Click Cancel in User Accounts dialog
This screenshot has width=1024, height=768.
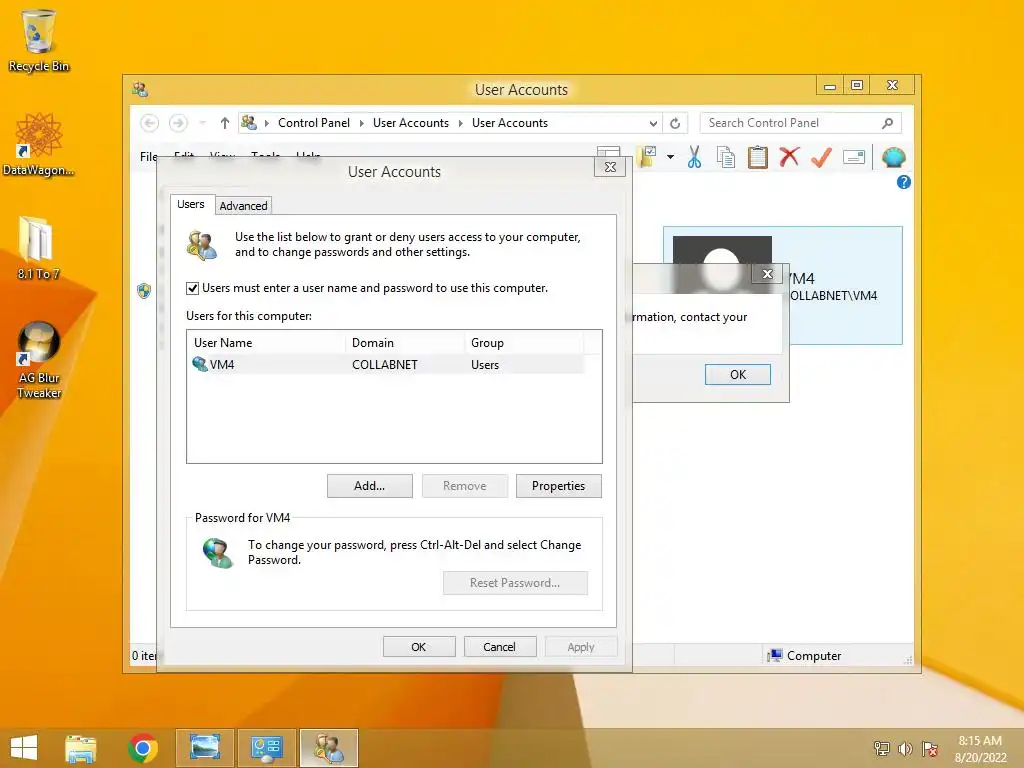tap(500, 647)
